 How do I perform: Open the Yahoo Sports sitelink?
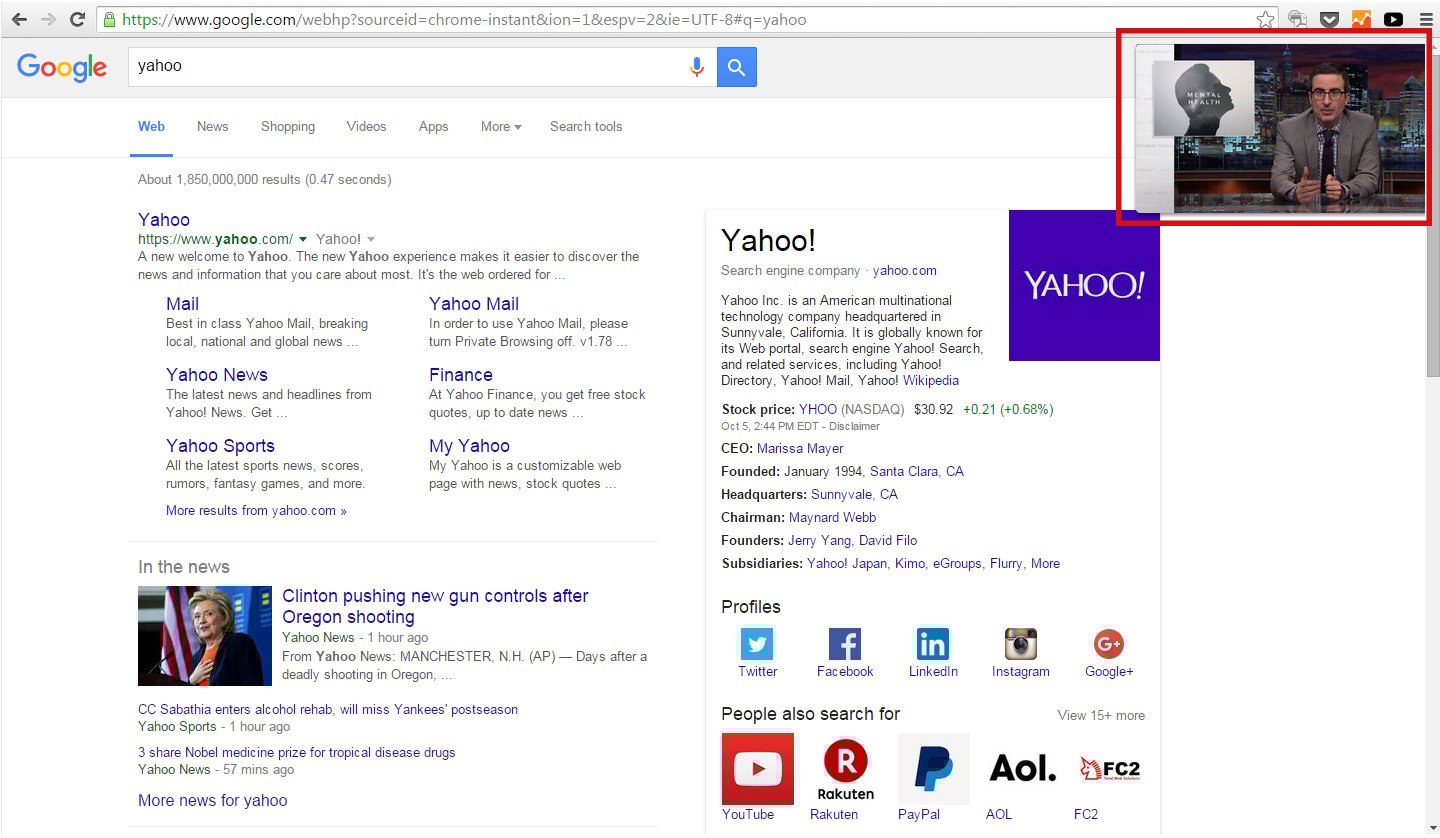(220, 446)
